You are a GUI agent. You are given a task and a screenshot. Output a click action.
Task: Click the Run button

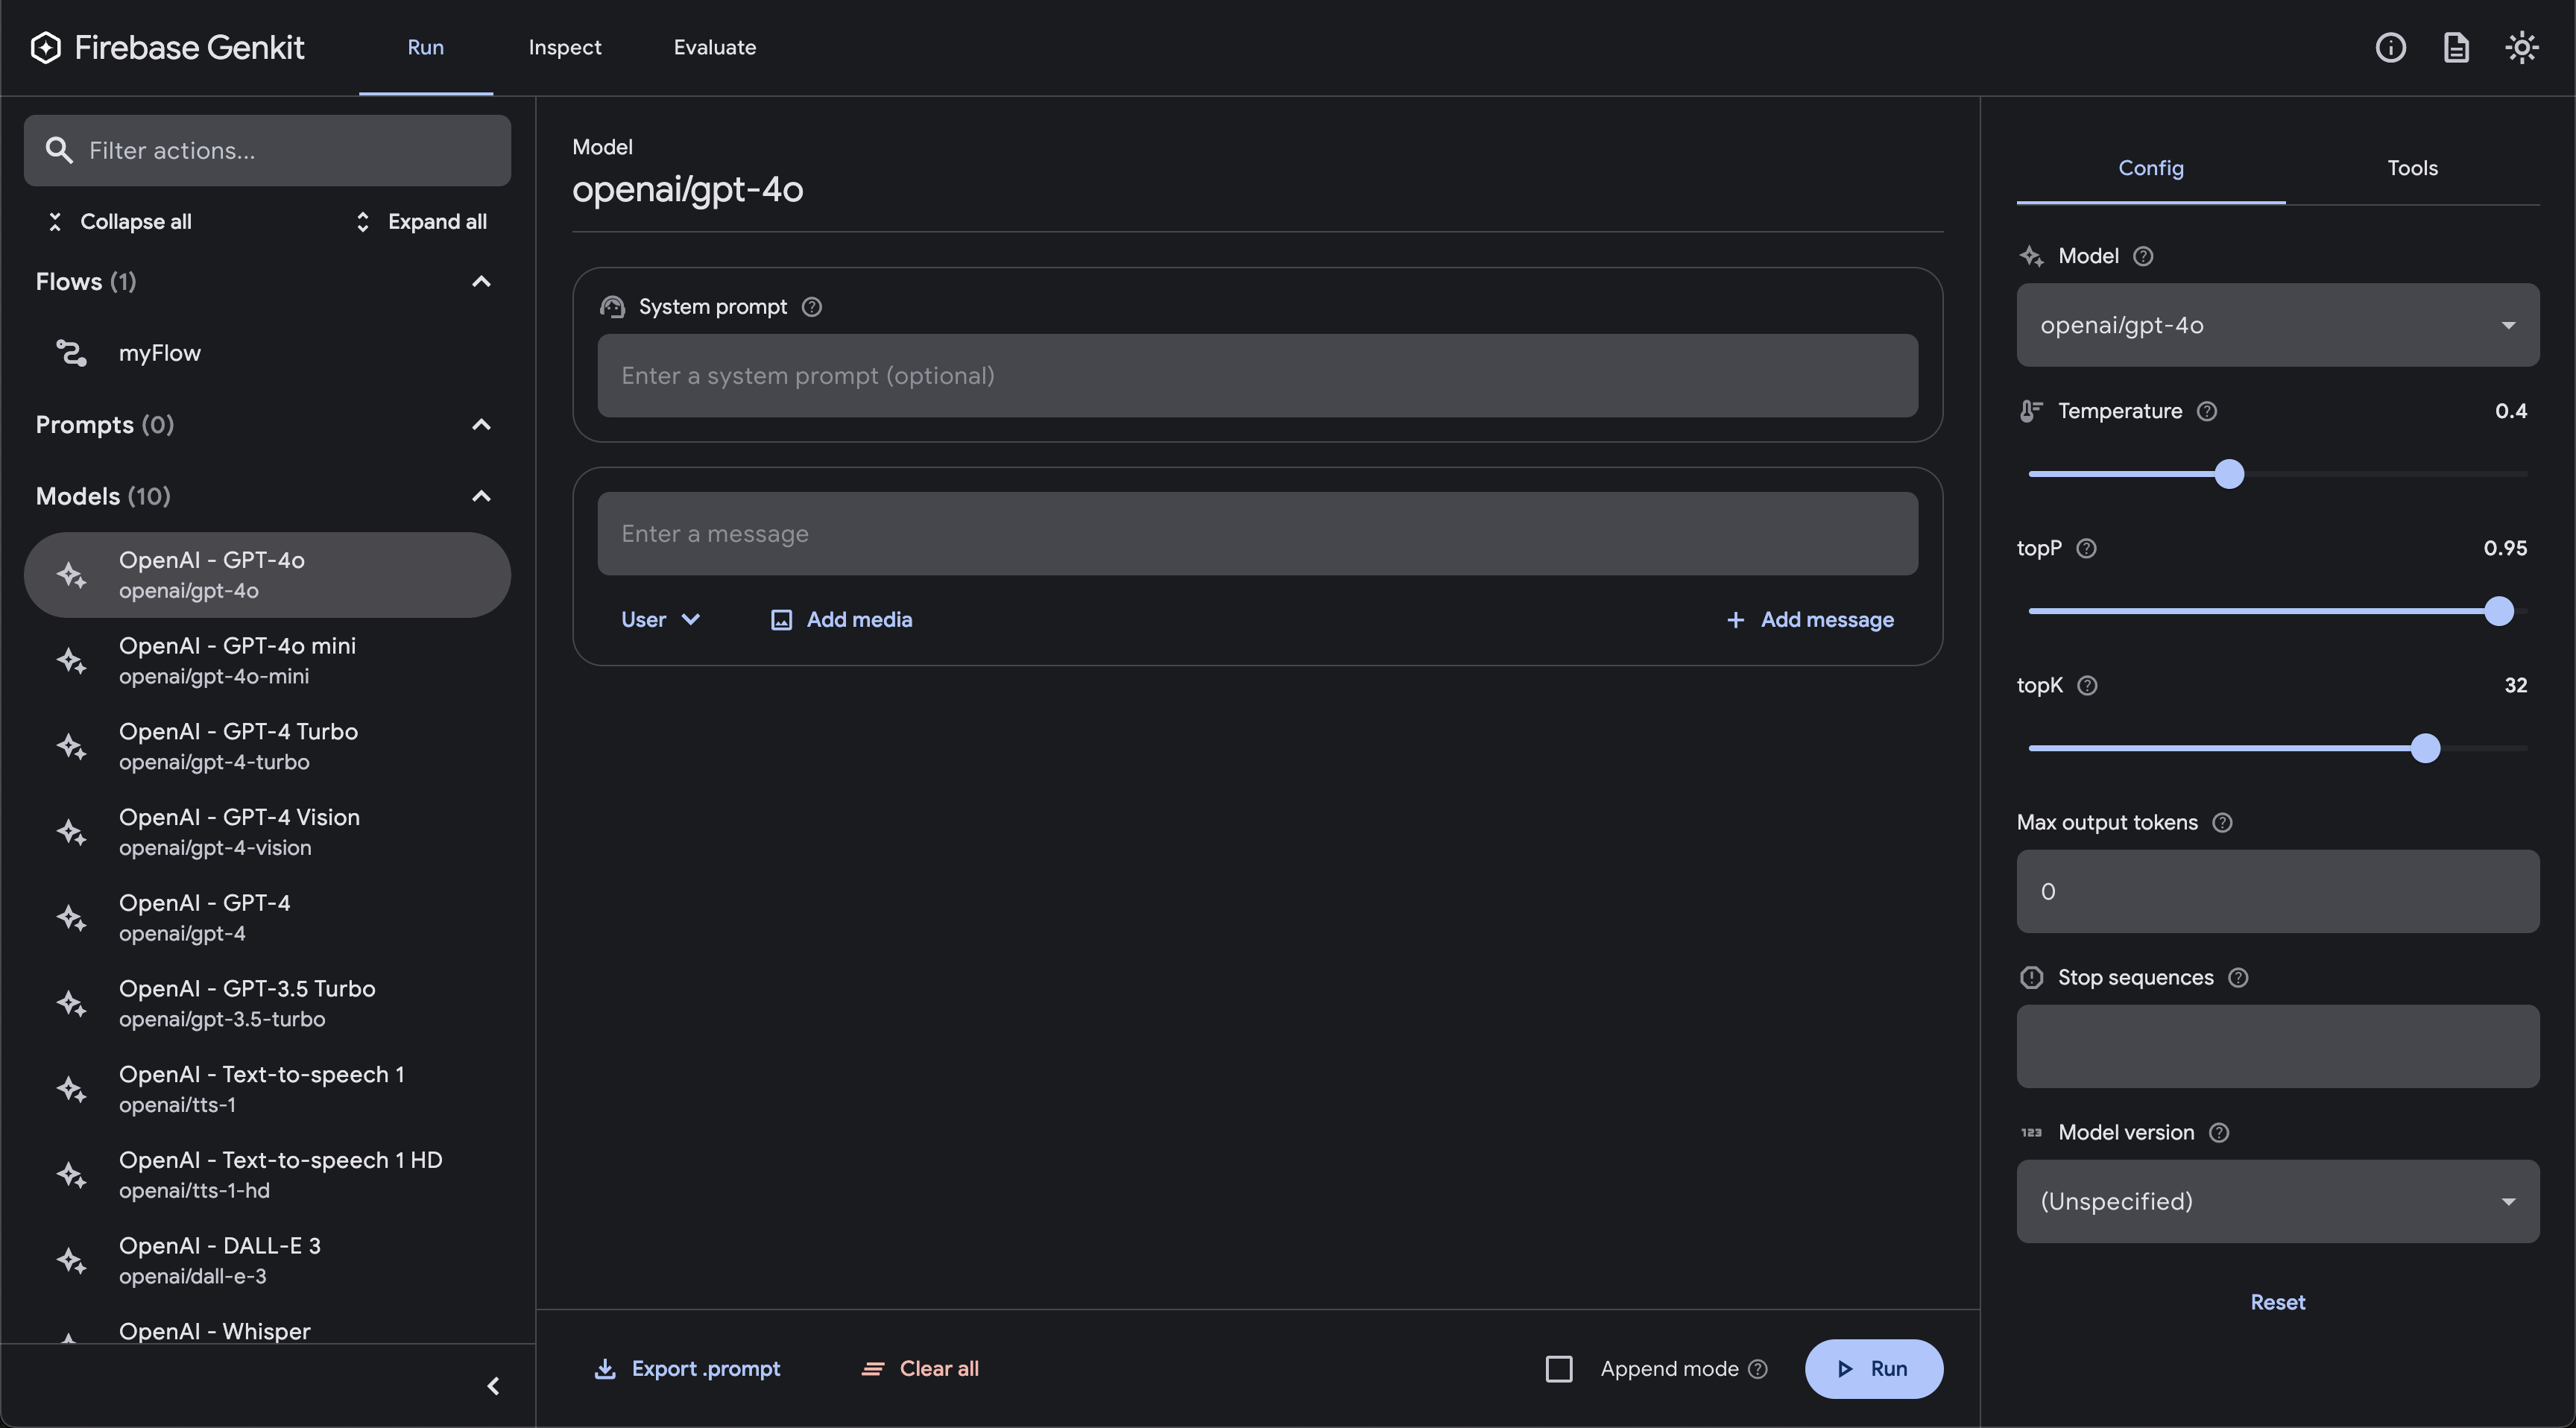(x=1872, y=1368)
